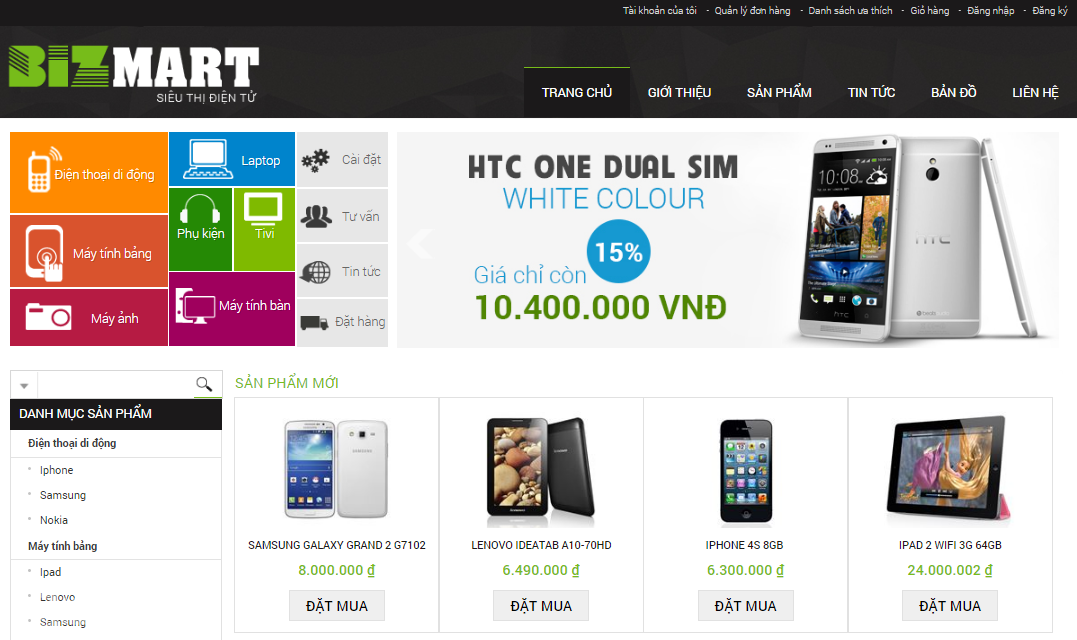Focus the product search input field
The width and height of the screenshot is (1077, 640).
(x=116, y=385)
